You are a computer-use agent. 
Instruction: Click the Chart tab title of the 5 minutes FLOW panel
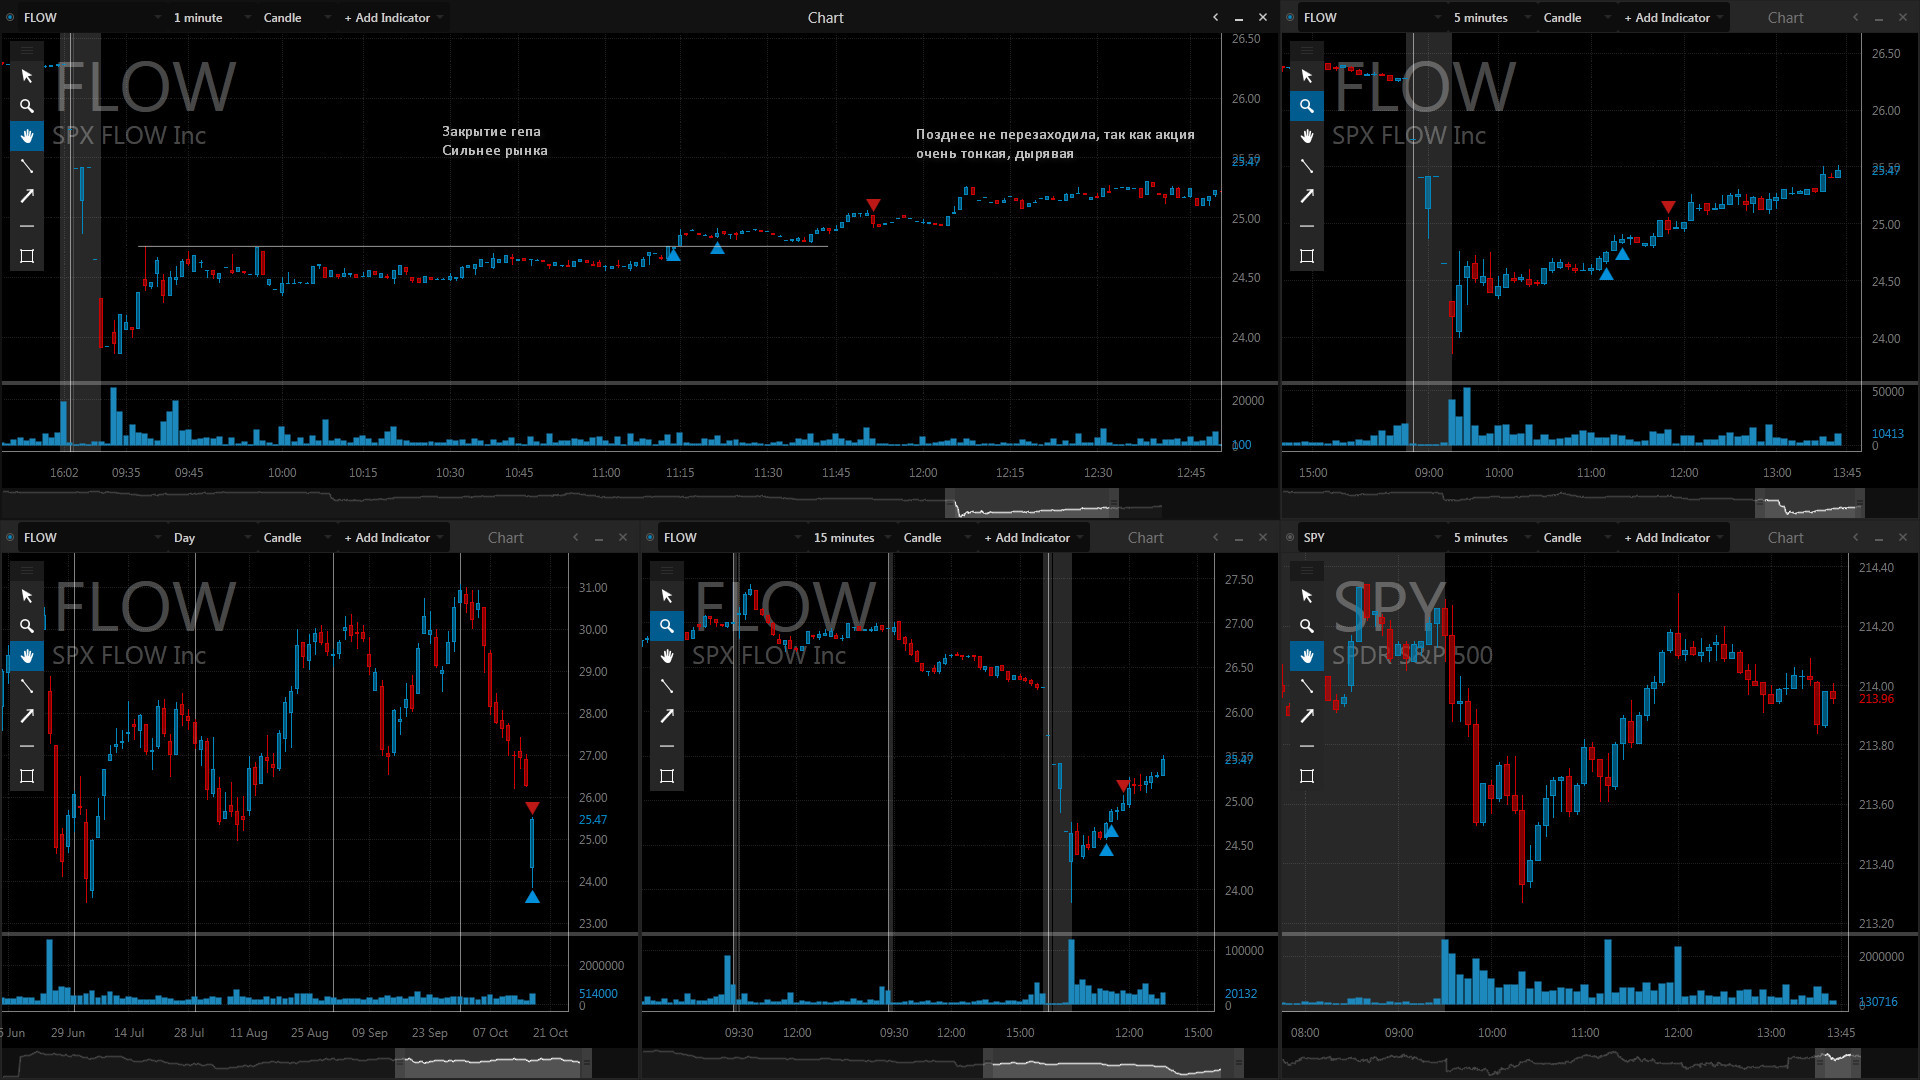point(1785,18)
